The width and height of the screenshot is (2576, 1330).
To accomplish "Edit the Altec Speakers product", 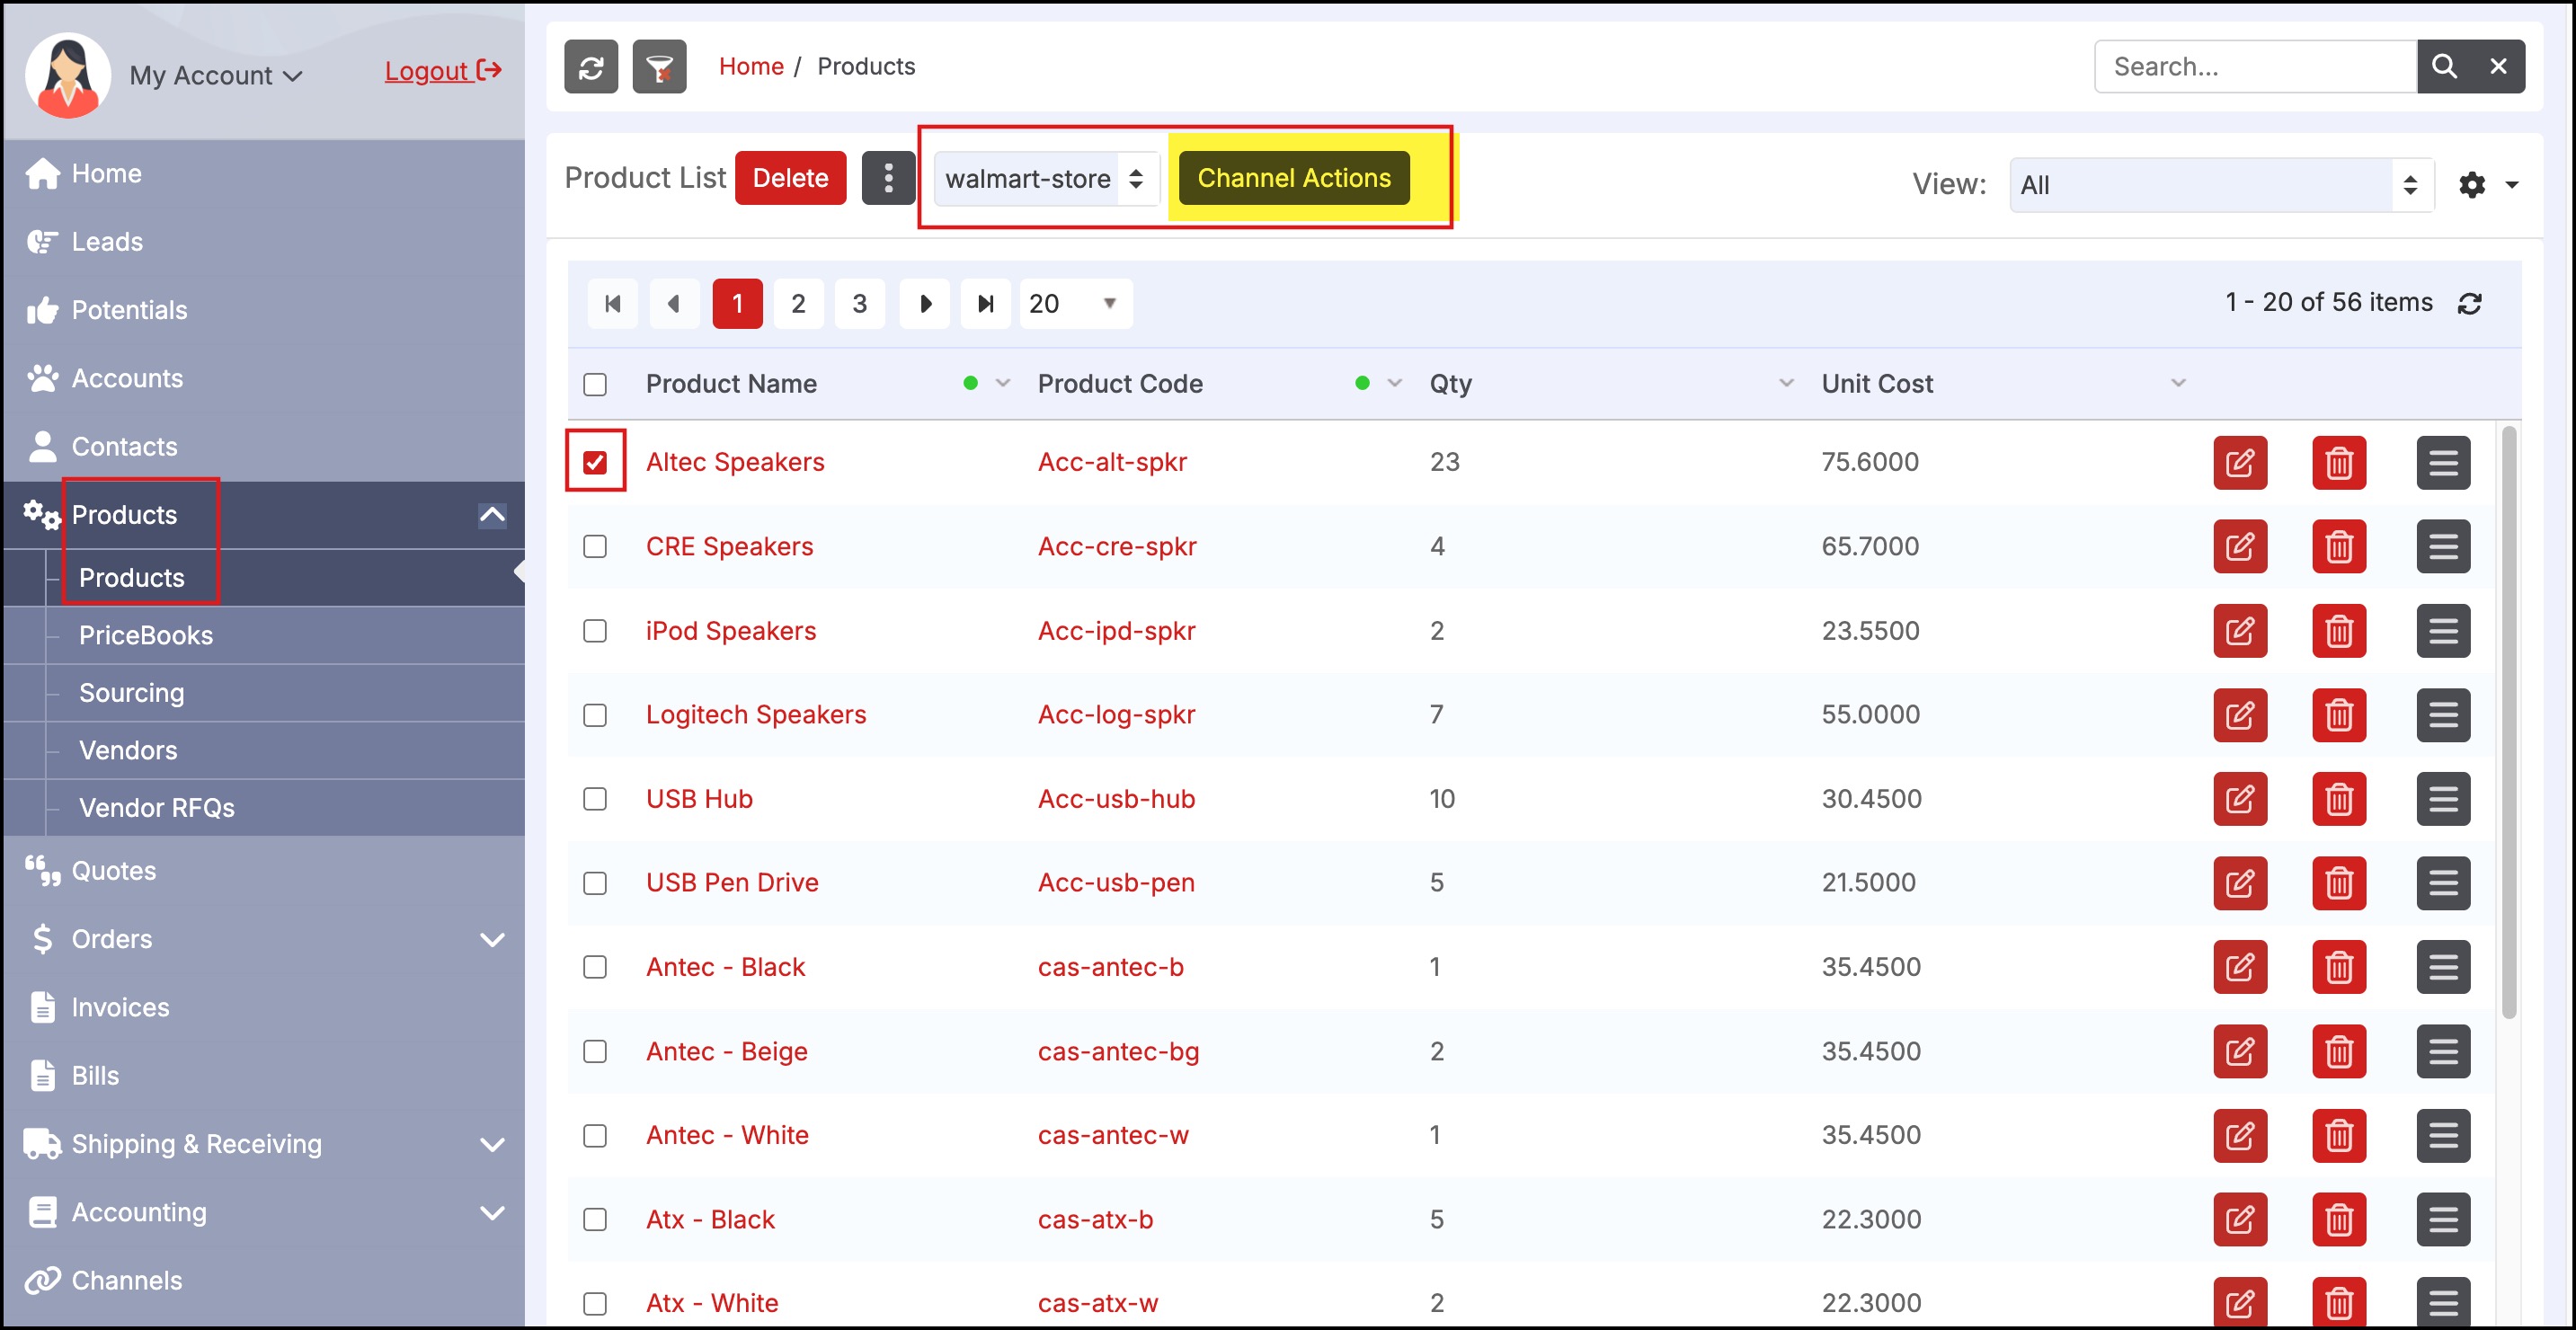I will (x=2240, y=463).
